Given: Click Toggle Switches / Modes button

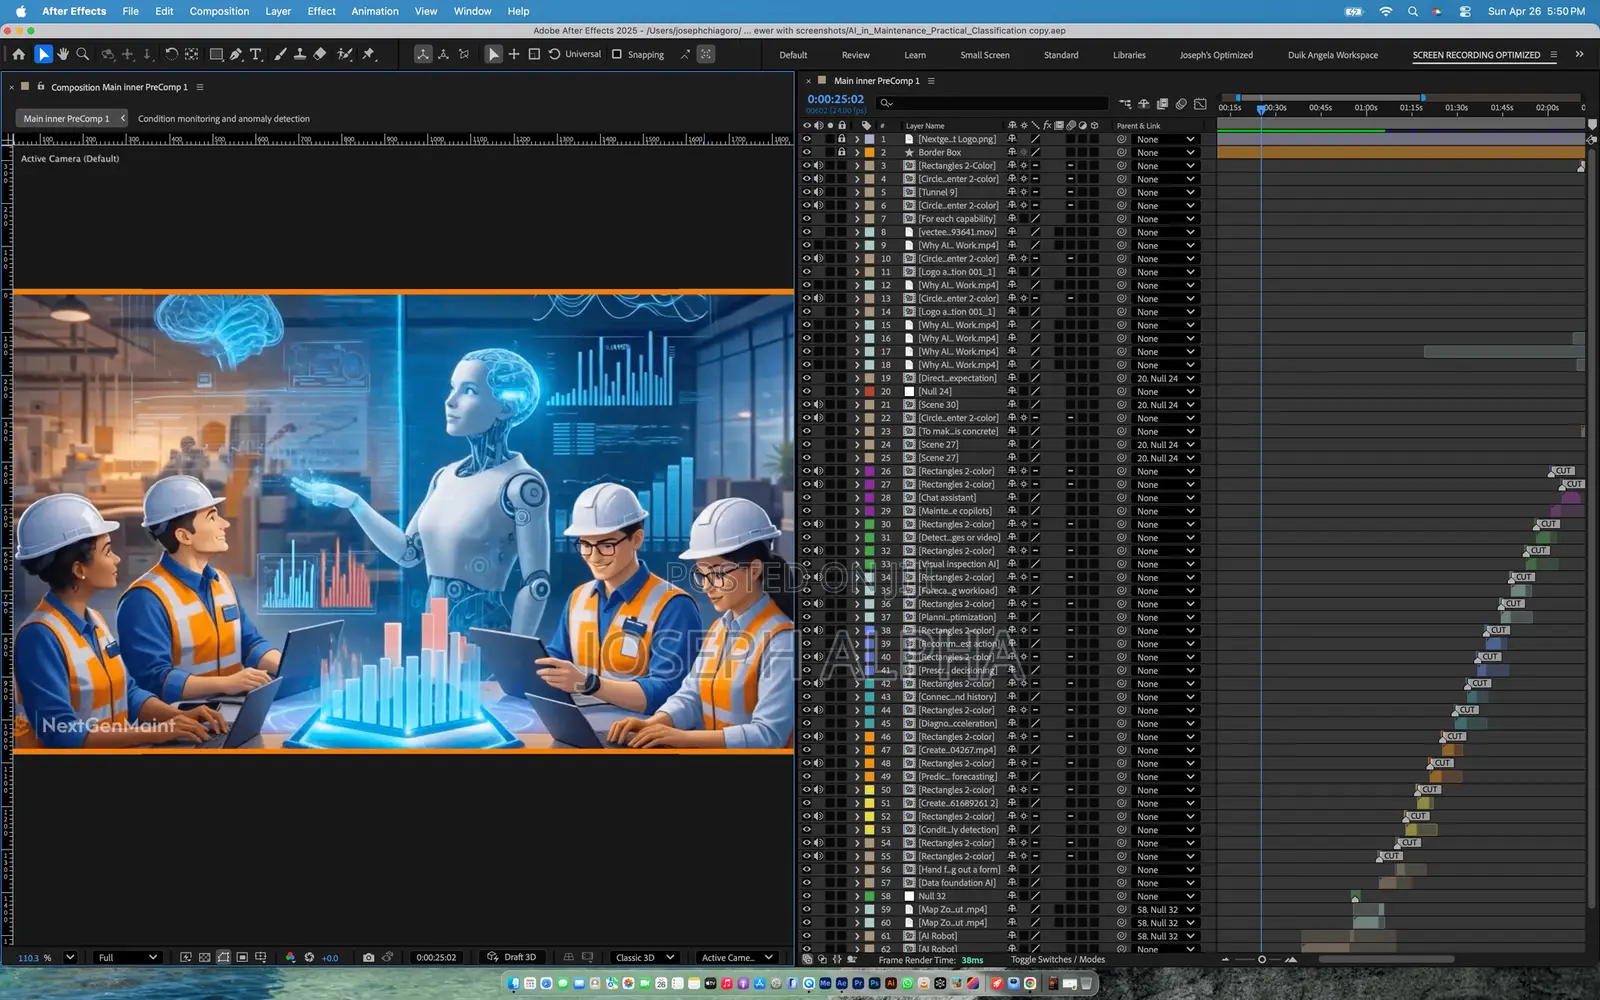Looking at the screenshot, I should [x=1057, y=959].
